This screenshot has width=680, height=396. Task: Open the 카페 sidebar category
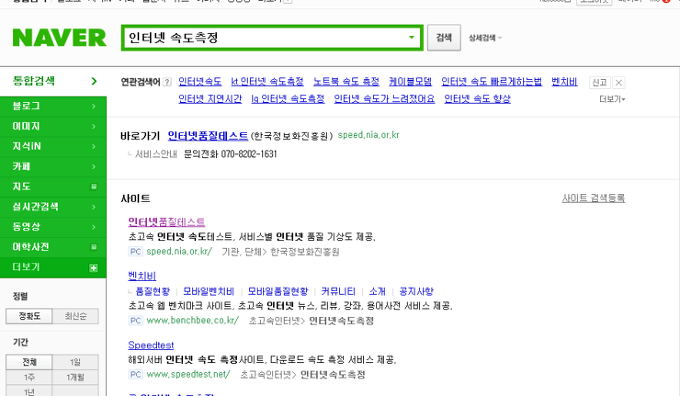coord(53,167)
